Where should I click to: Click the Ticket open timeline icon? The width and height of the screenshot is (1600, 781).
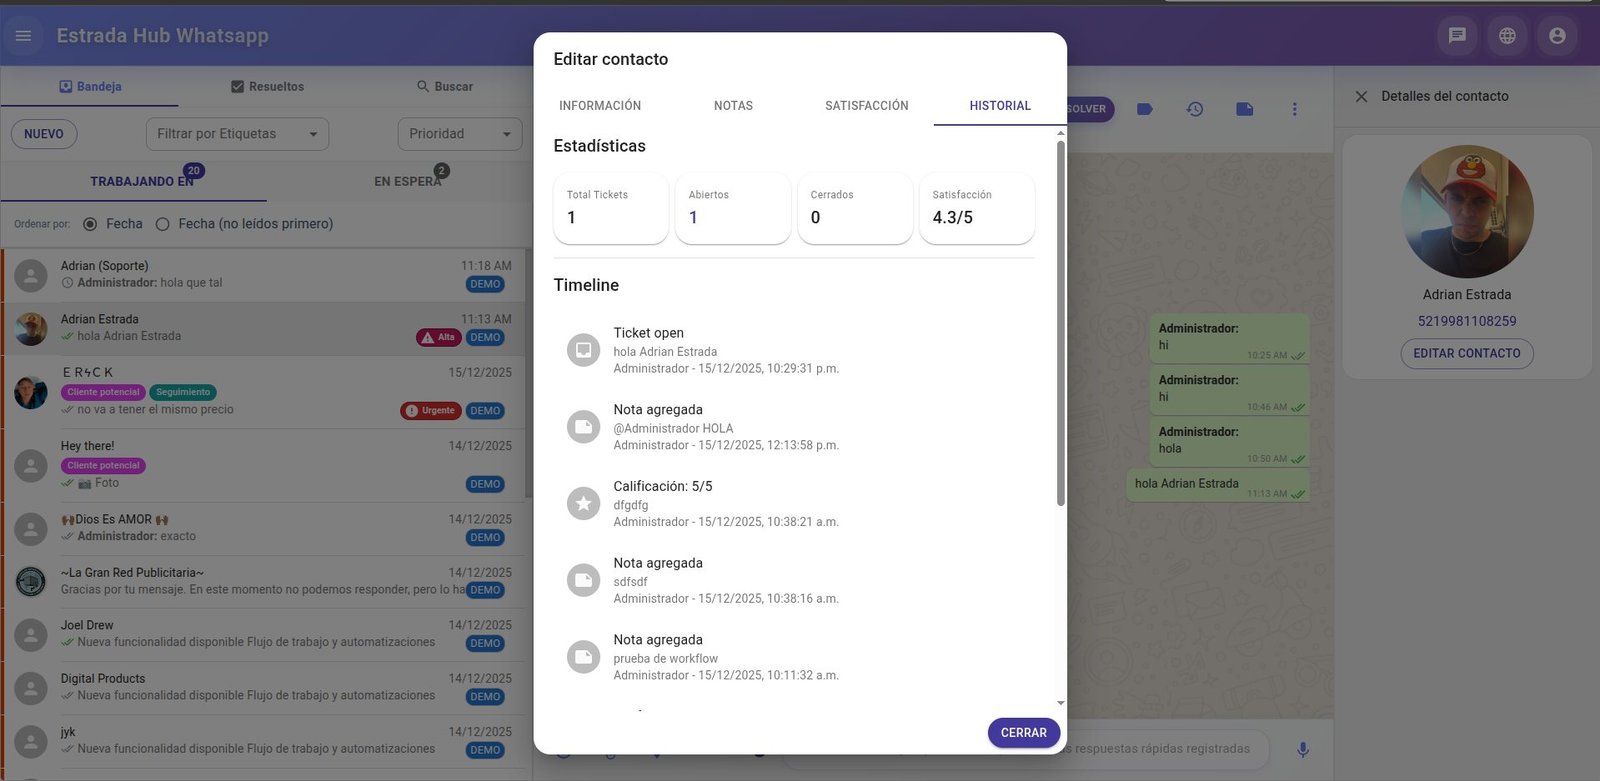pos(583,350)
